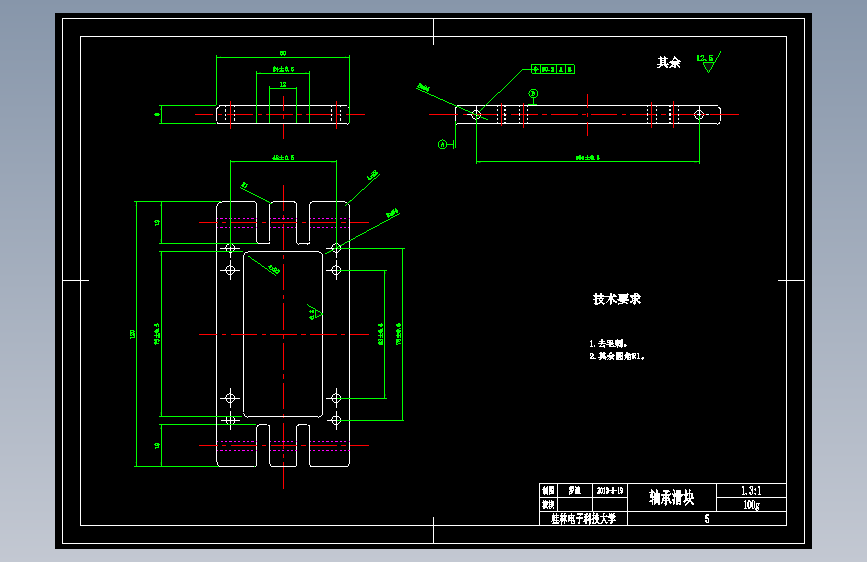The height and width of the screenshot is (562, 867).
Task: Click the '其余' label near the roughness symbol
Action: (668, 63)
